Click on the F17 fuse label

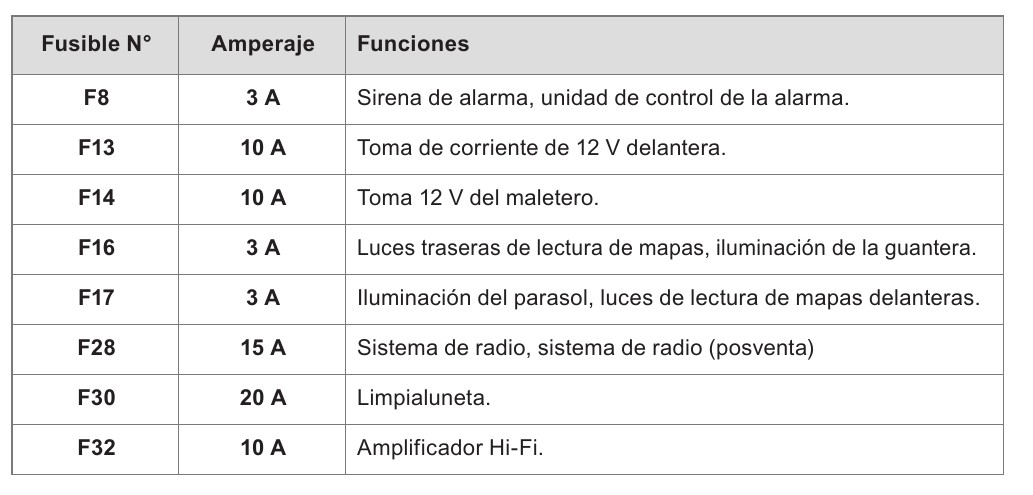tap(96, 298)
